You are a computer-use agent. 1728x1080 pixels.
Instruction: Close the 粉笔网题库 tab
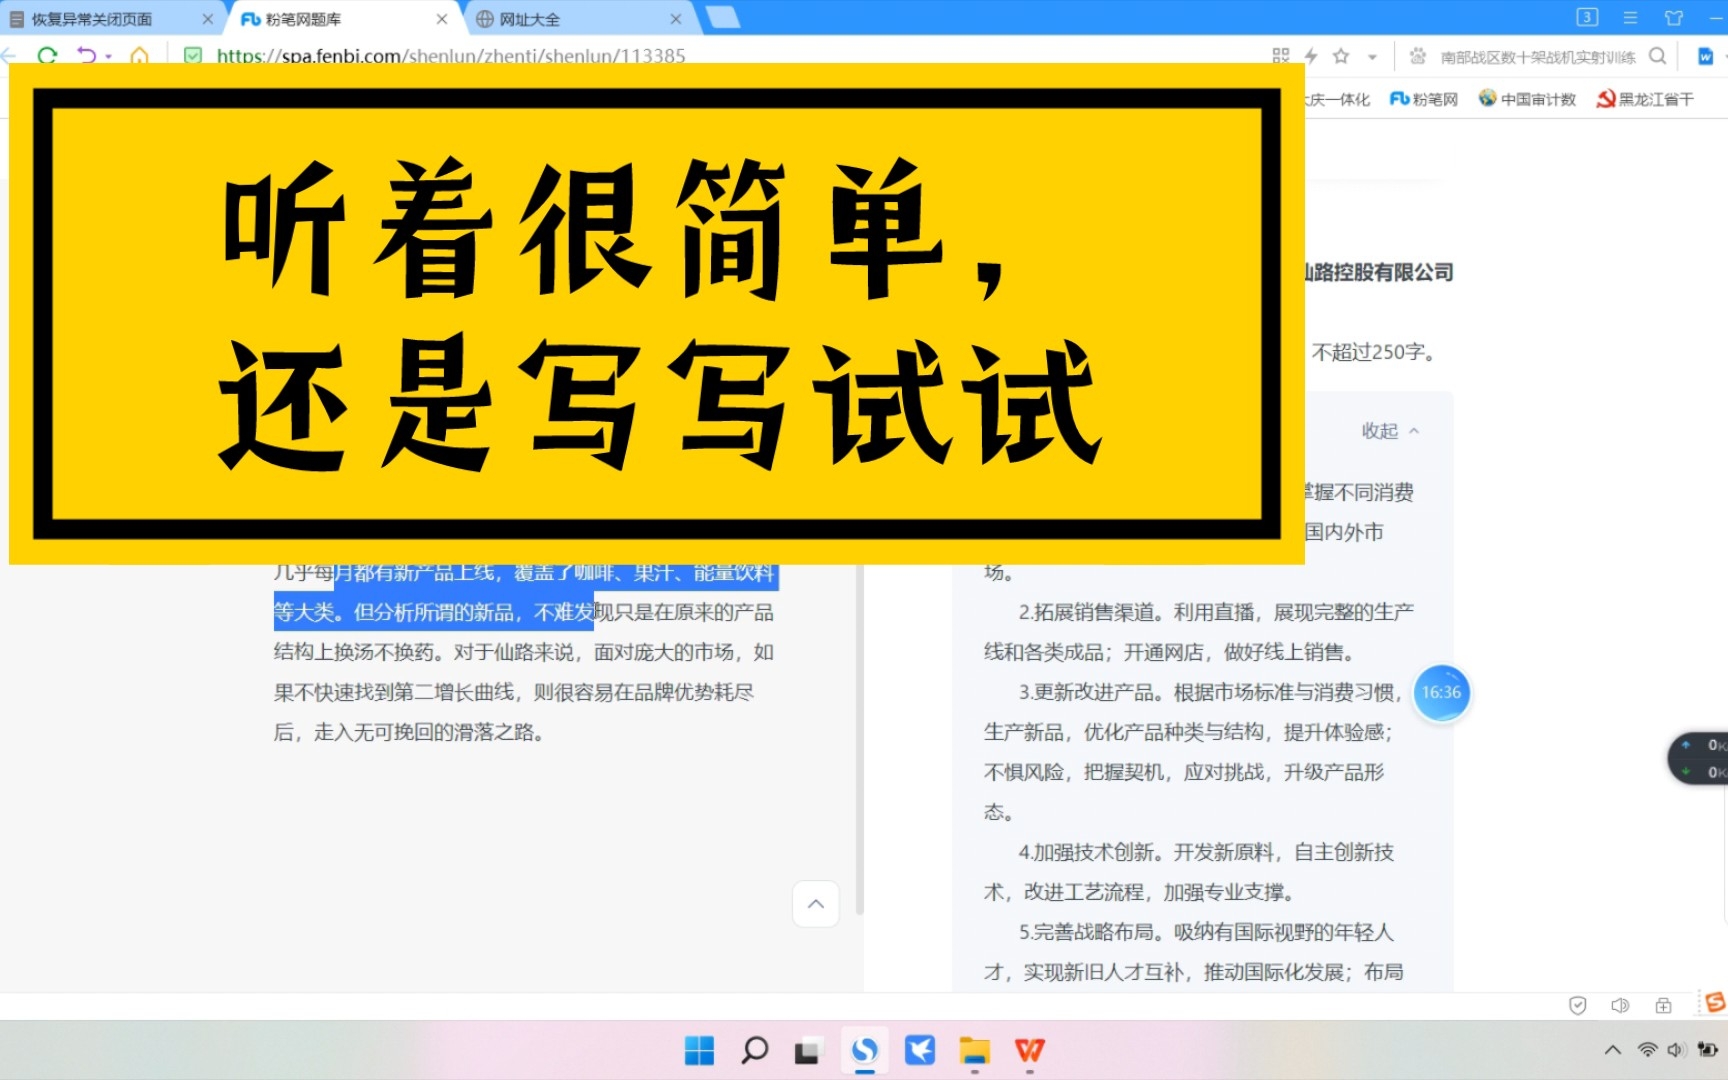[x=442, y=19]
